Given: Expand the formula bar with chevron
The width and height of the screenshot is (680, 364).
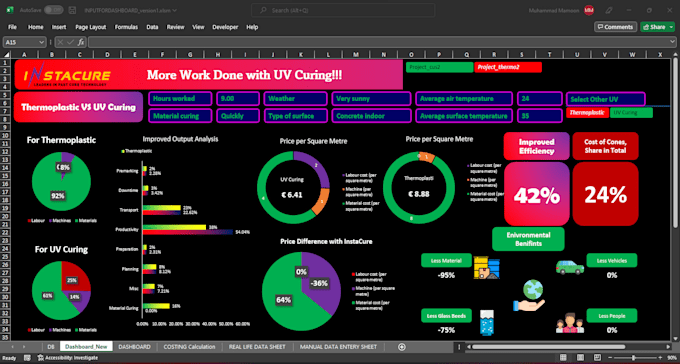Looking at the screenshot, I should coord(672,42).
